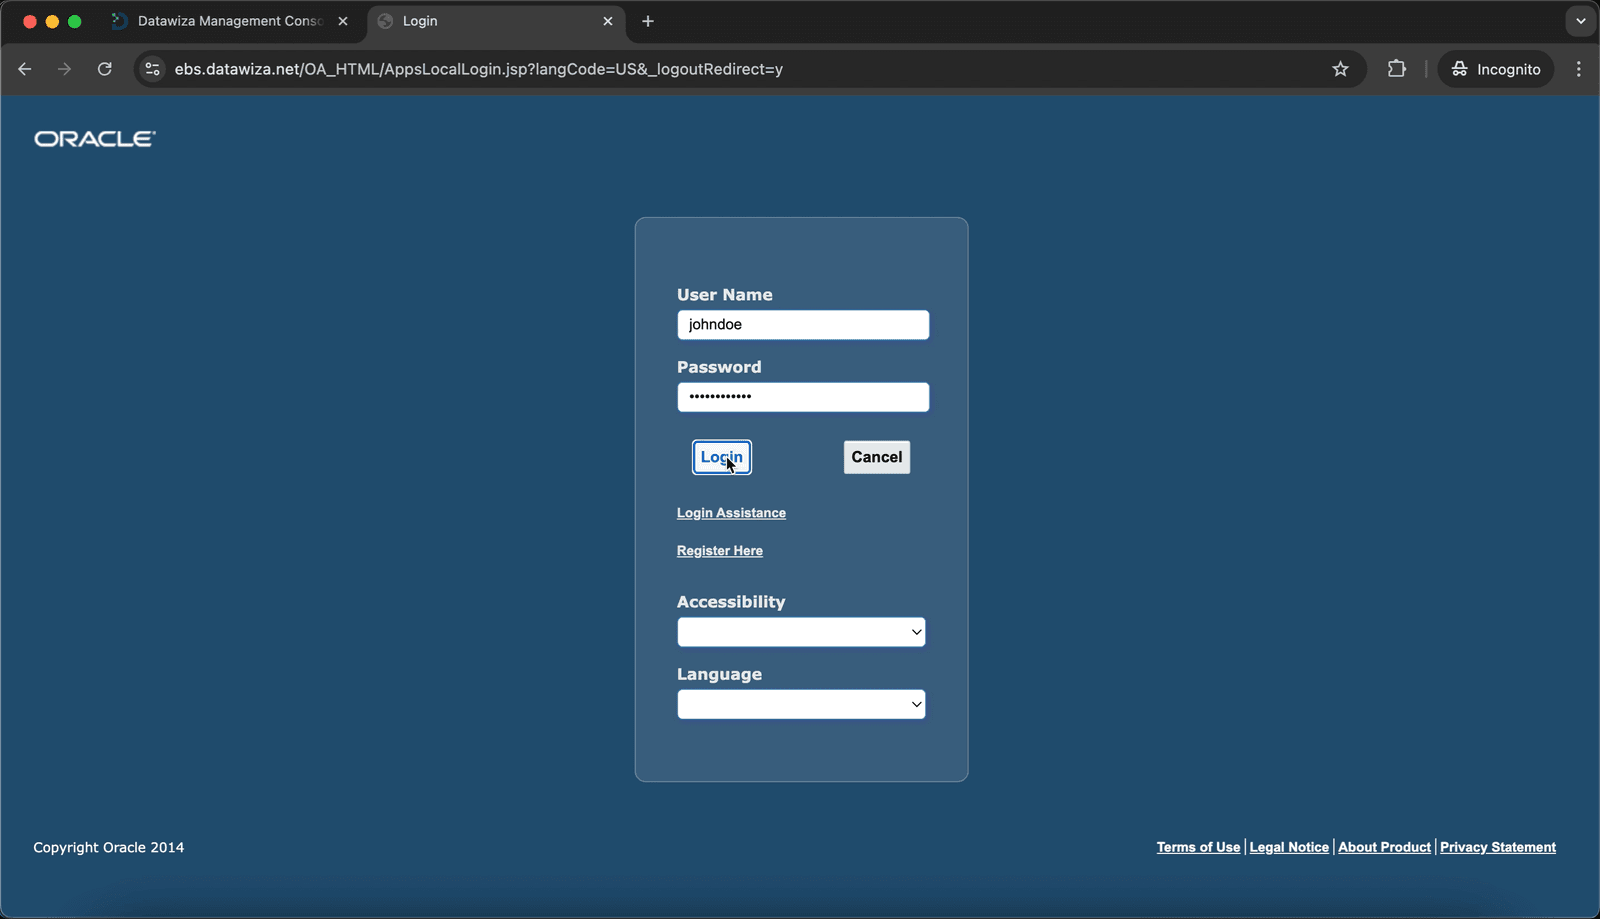
Task: Bookmark this page with the star icon
Action: 1340,69
